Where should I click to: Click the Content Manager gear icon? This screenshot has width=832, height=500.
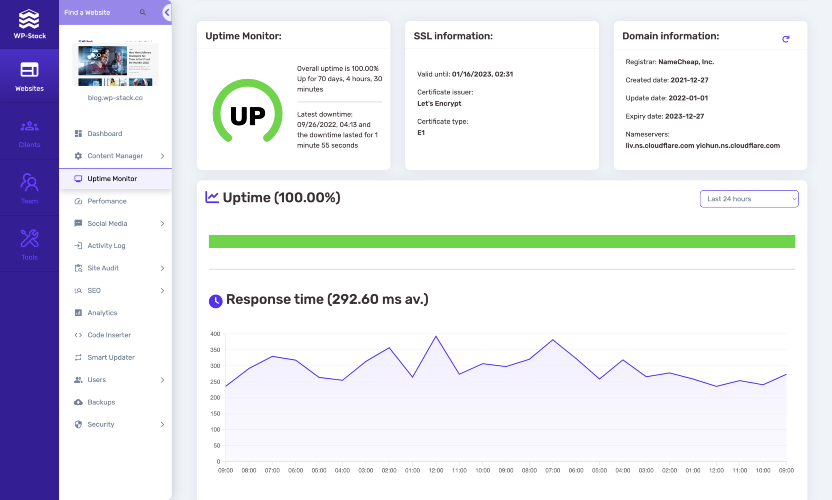point(79,156)
